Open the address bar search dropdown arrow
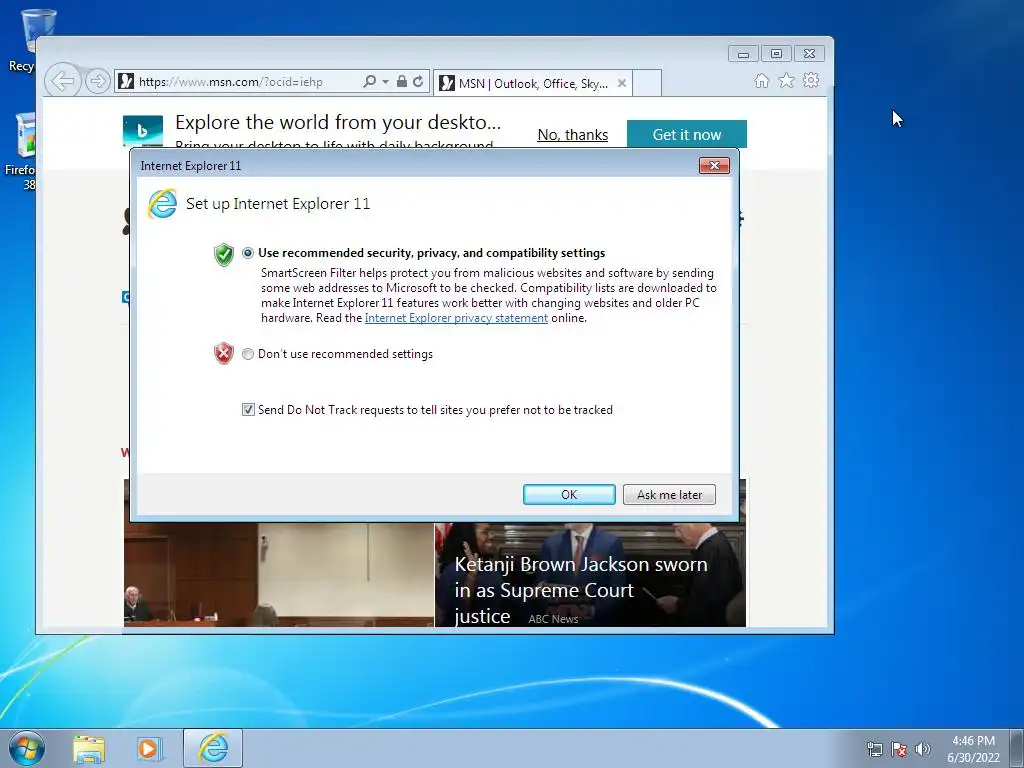This screenshot has height=768, width=1024. [x=385, y=82]
